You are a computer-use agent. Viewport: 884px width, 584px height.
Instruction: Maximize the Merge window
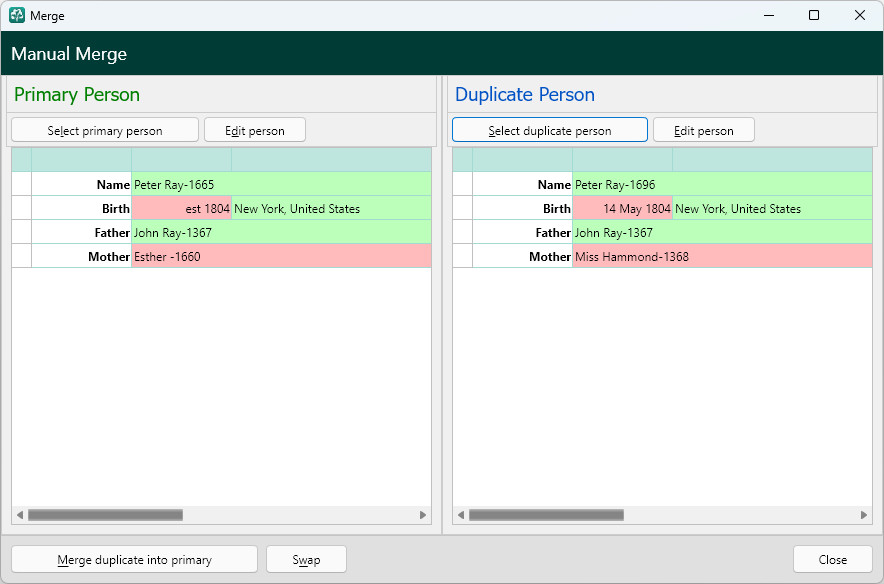(x=814, y=15)
